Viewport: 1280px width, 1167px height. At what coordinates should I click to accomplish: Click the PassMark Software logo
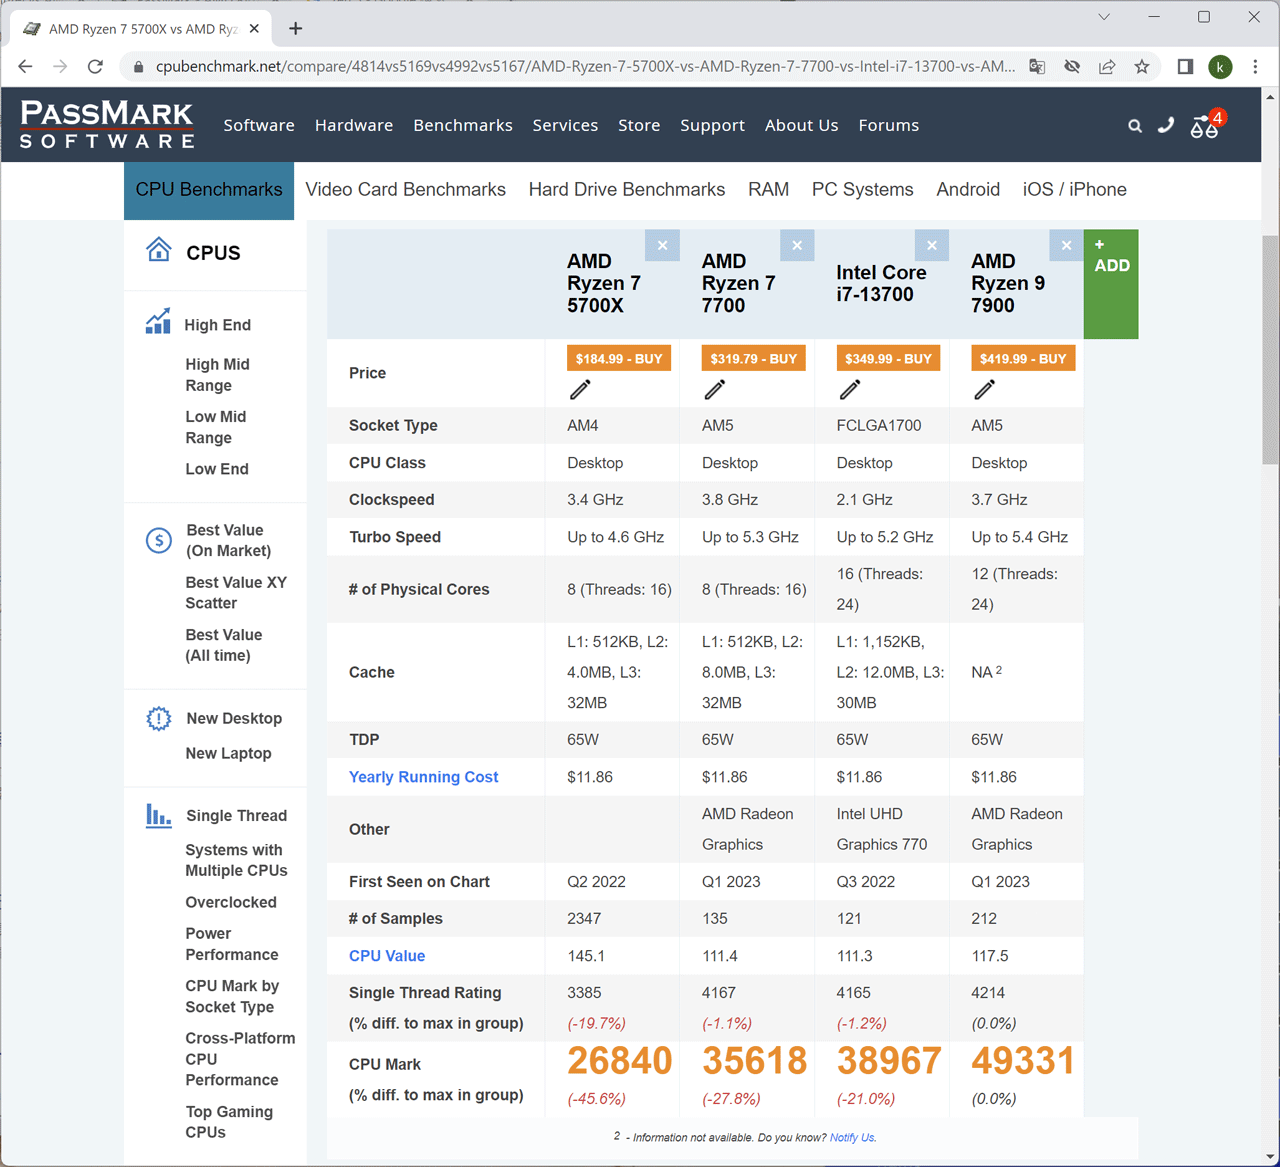point(107,124)
